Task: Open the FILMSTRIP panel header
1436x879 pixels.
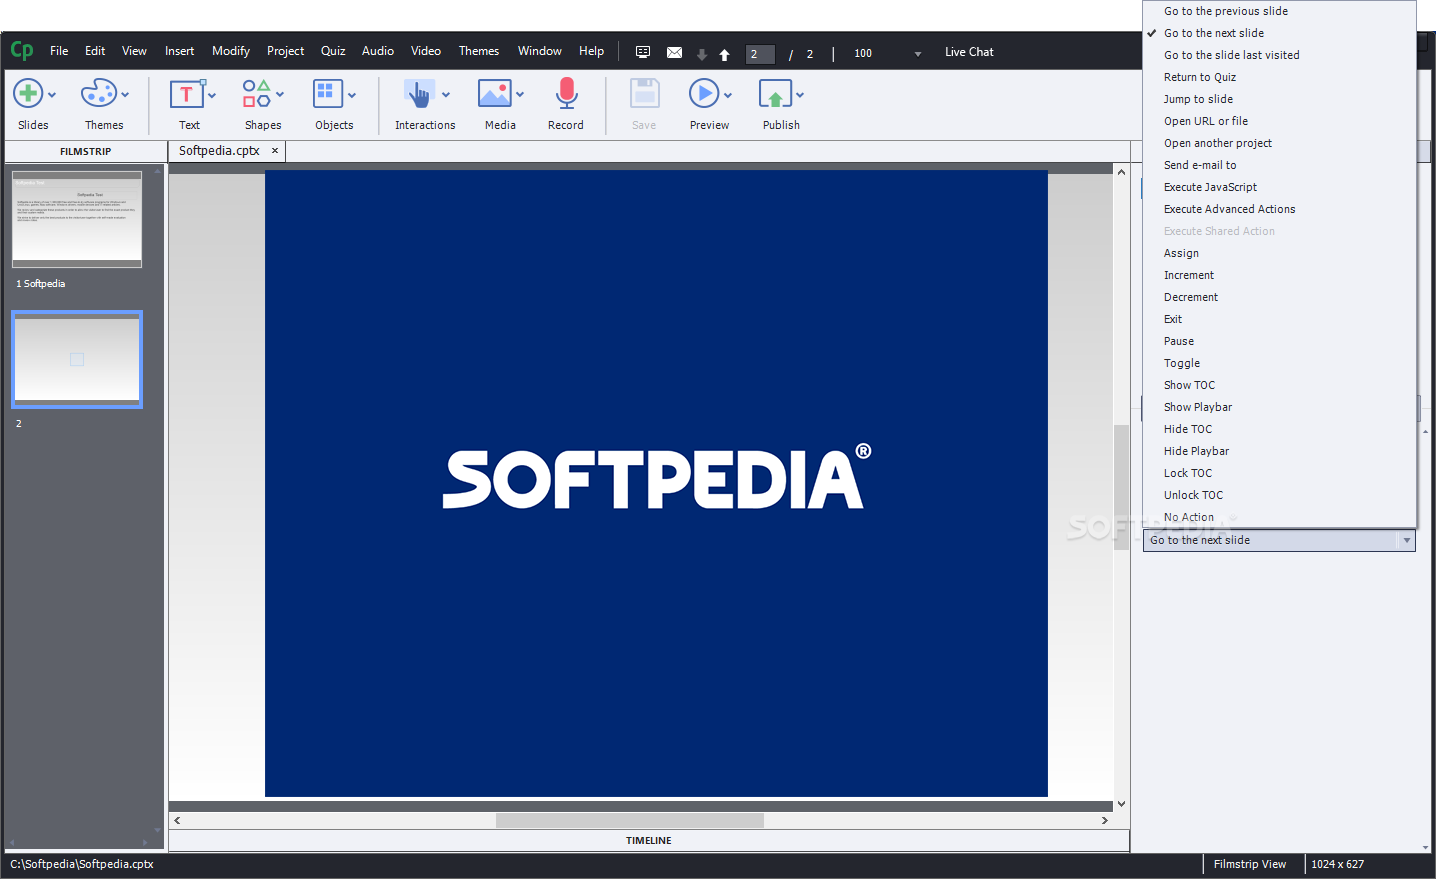Action: [86, 151]
